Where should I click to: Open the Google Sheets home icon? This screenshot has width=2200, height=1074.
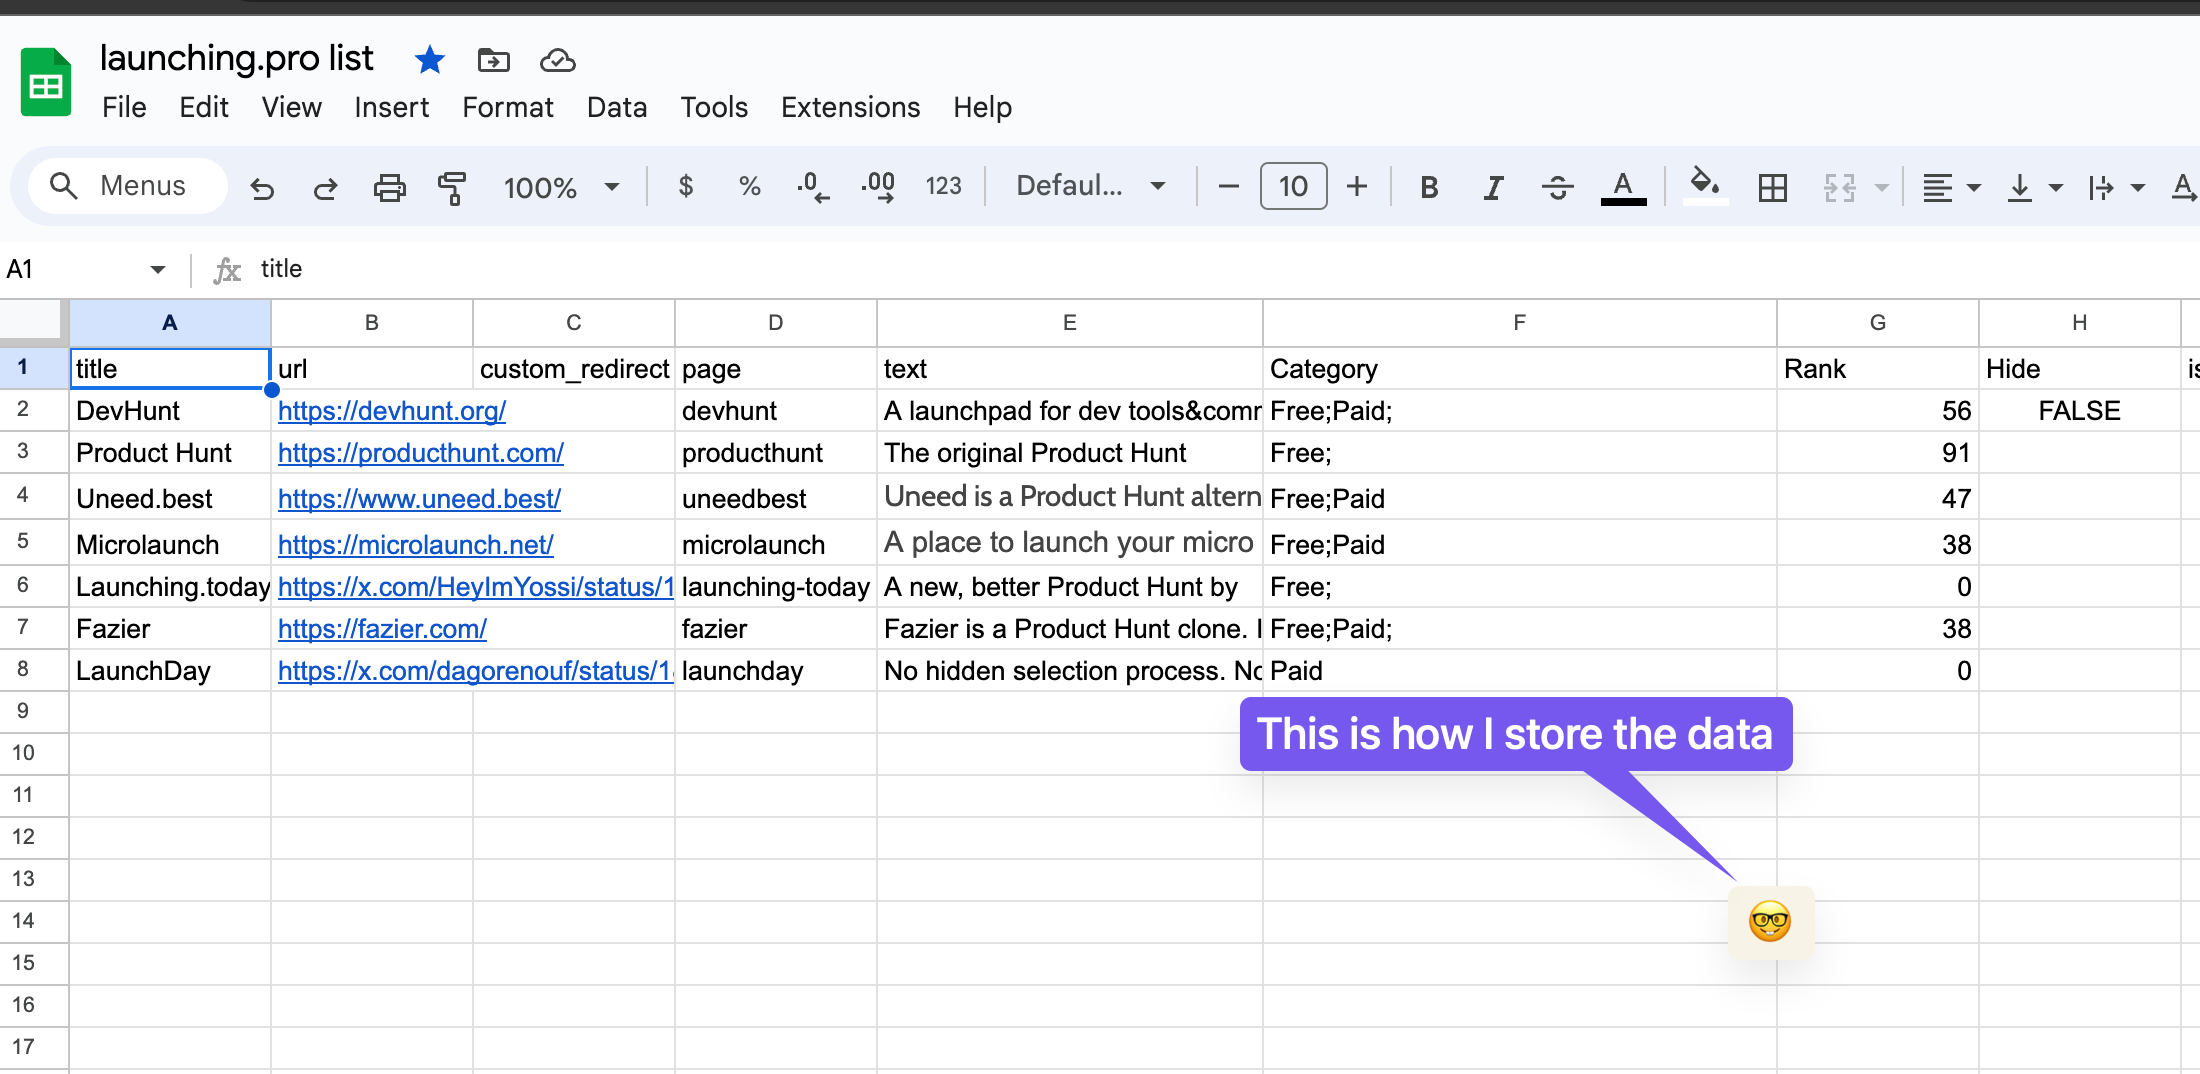[x=46, y=83]
